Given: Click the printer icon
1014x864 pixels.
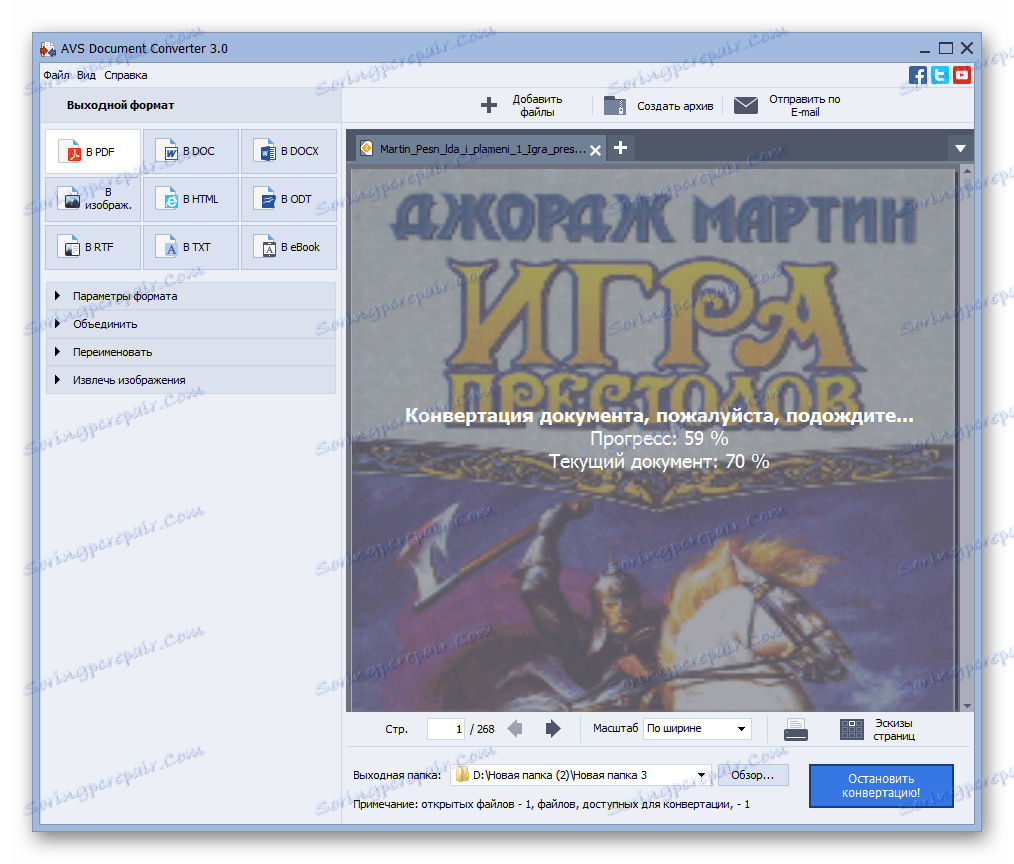Looking at the screenshot, I should pos(795,729).
